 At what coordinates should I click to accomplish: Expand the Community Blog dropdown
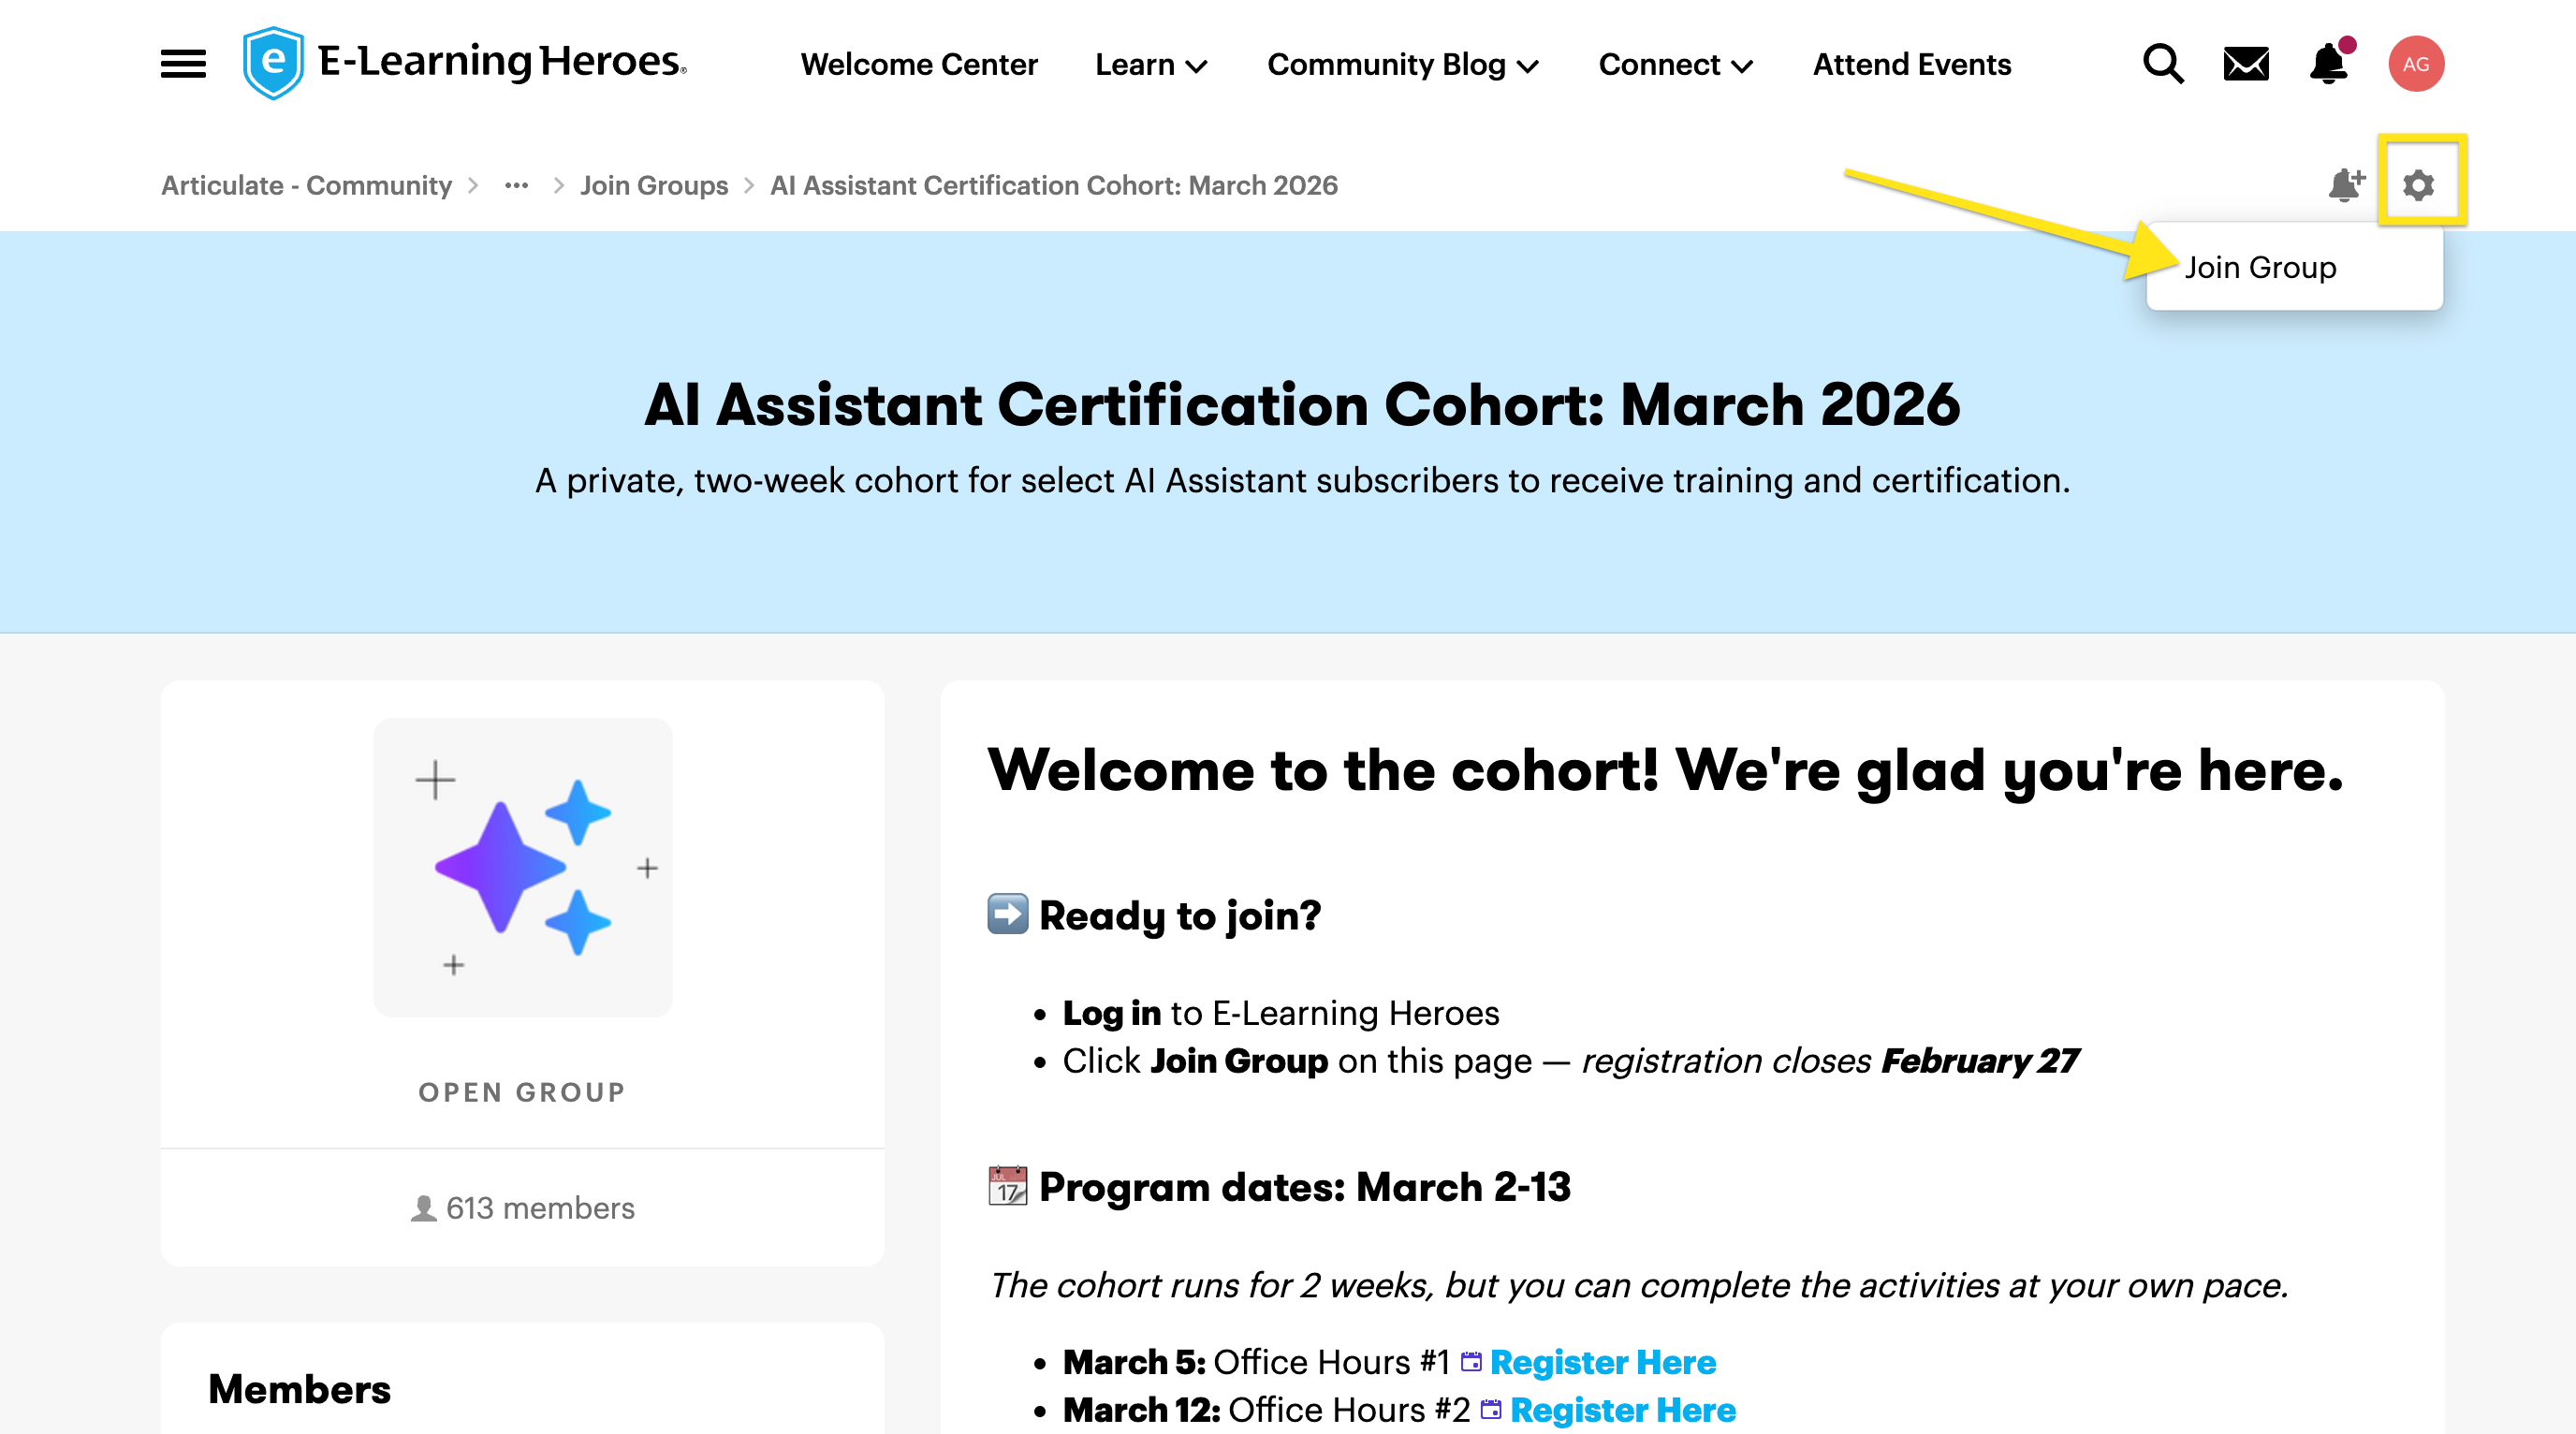(1402, 65)
